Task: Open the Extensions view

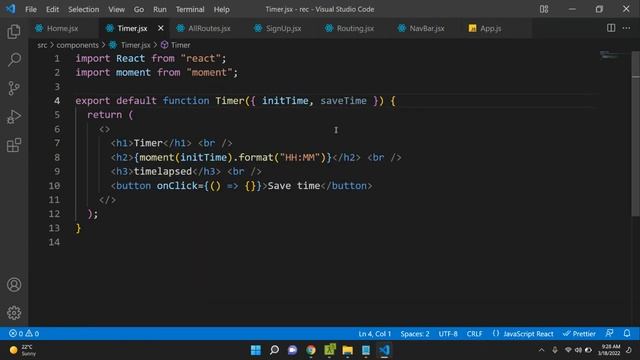Action: point(14,145)
